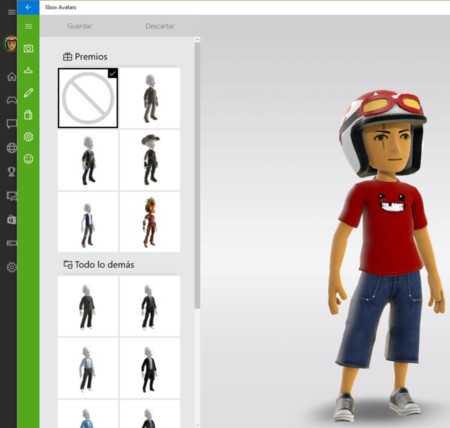Click the Descartar button
Viewport: 450px width, 428px height.
point(160,26)
